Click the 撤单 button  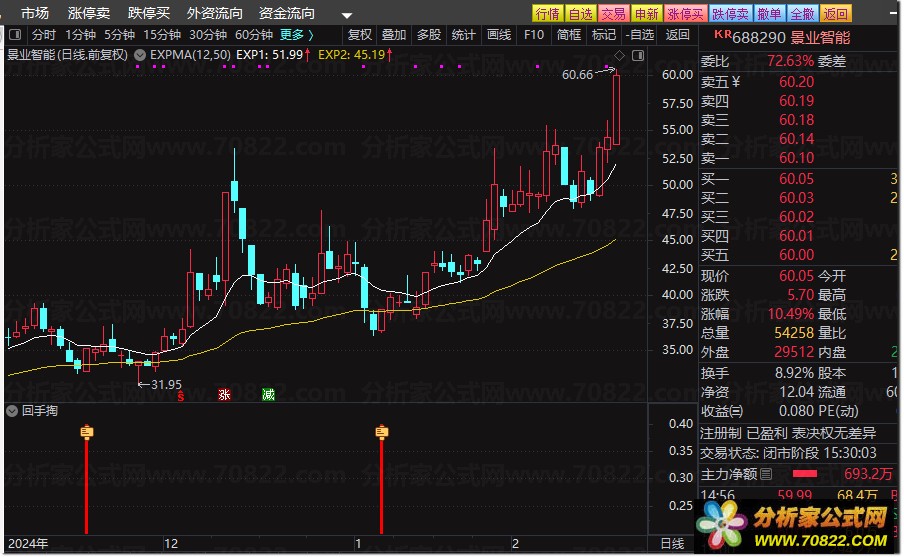769,14
